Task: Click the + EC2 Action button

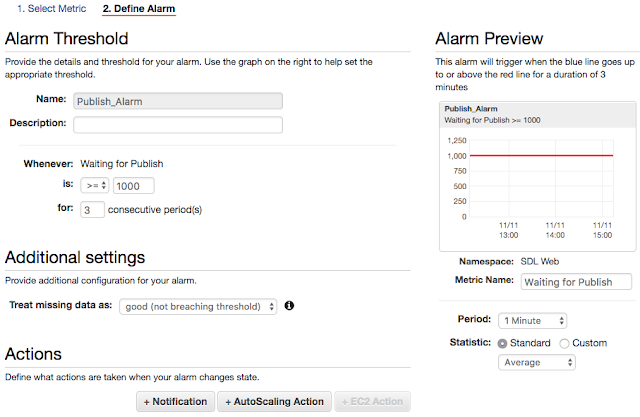Action: 371,401
